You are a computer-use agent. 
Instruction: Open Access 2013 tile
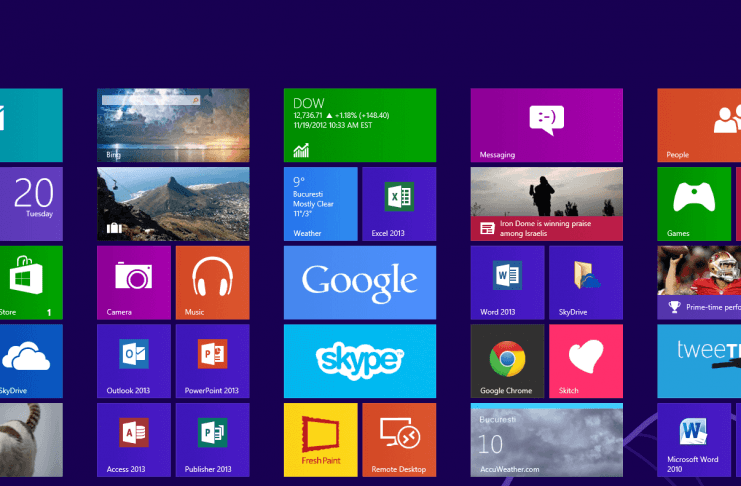(x=134, y=440)
